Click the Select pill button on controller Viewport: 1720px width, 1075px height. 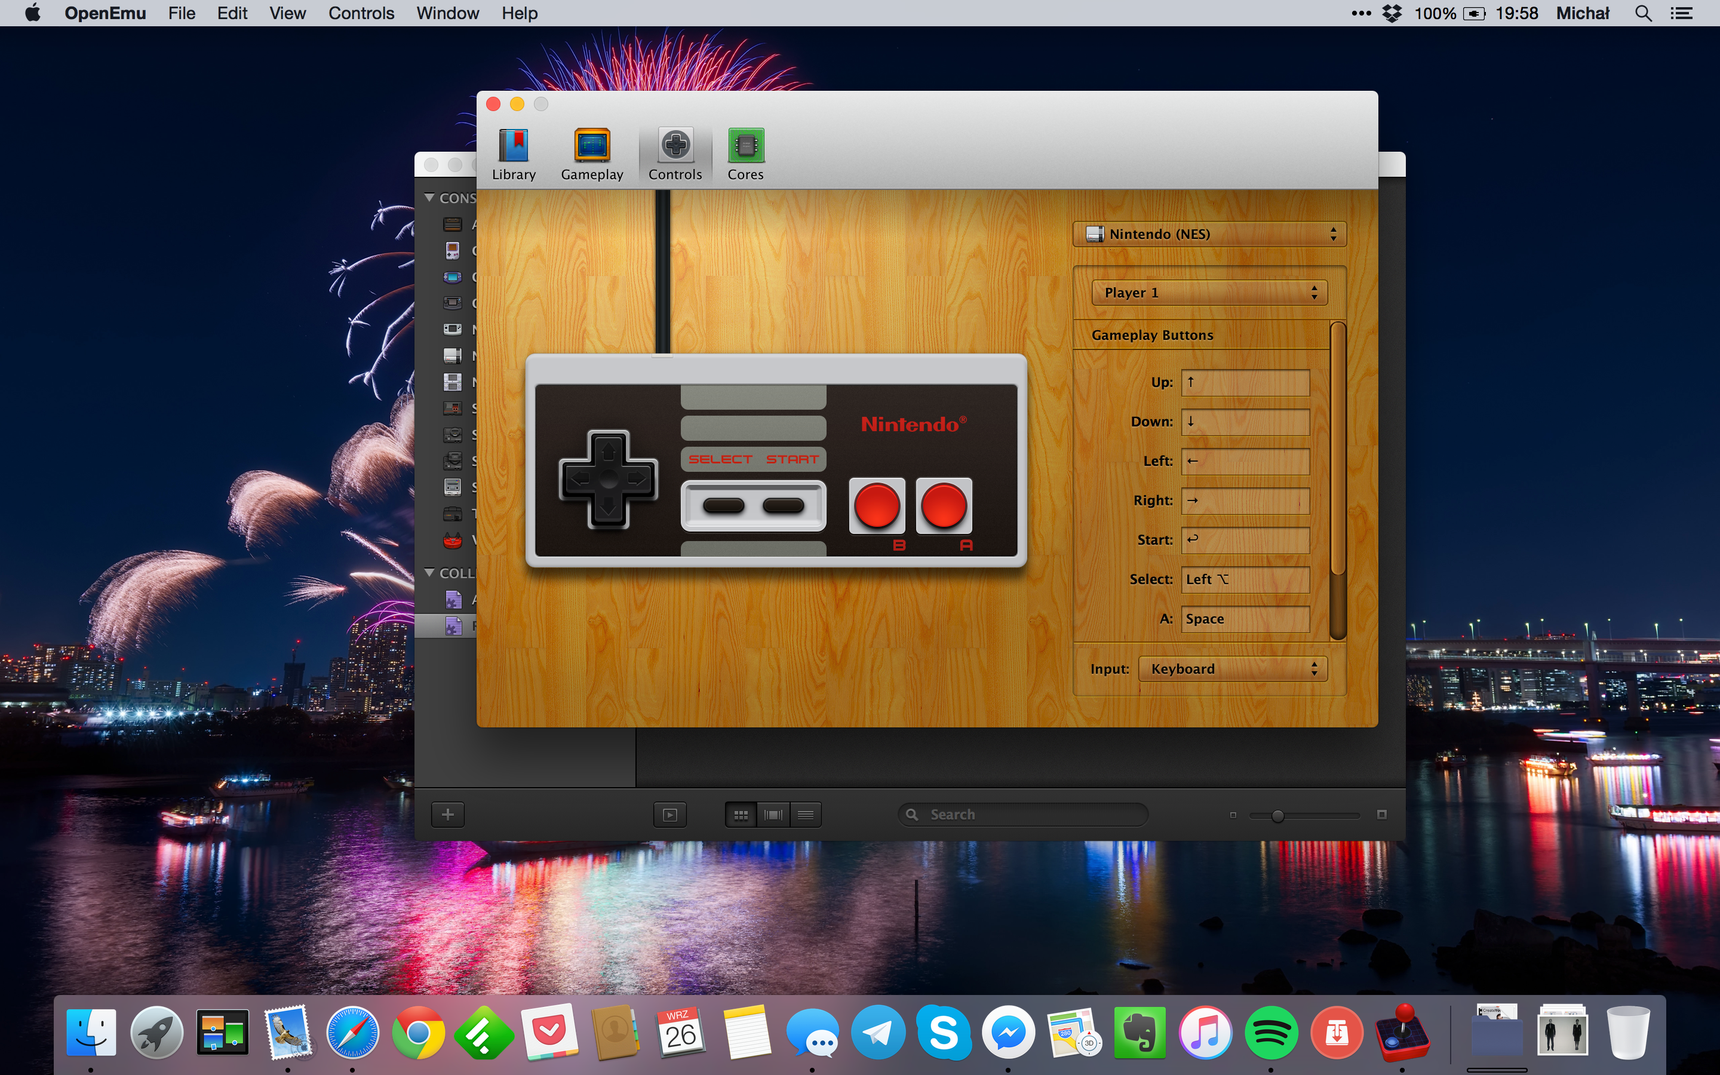[x=723, y=506]
